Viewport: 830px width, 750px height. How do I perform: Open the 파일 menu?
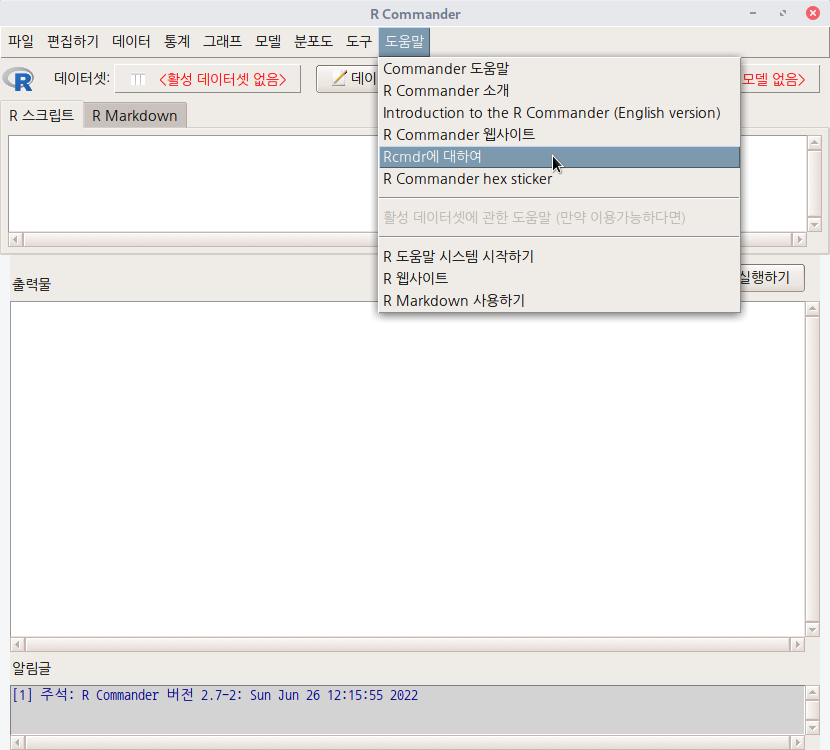22,41
